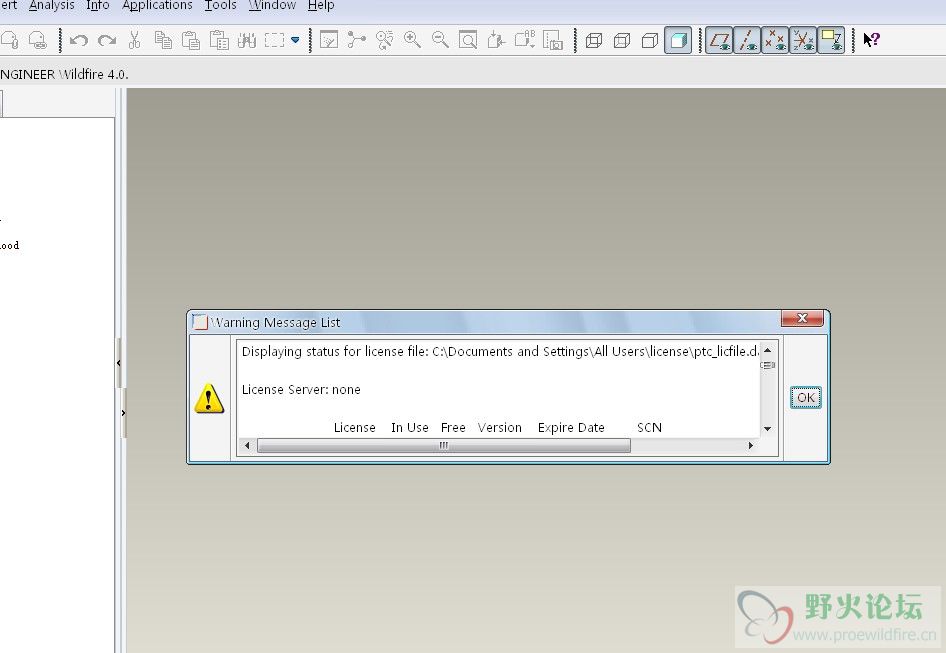Click the yellow warning triangle icon
Screen dimensions: 946x653
coord(209,398)
